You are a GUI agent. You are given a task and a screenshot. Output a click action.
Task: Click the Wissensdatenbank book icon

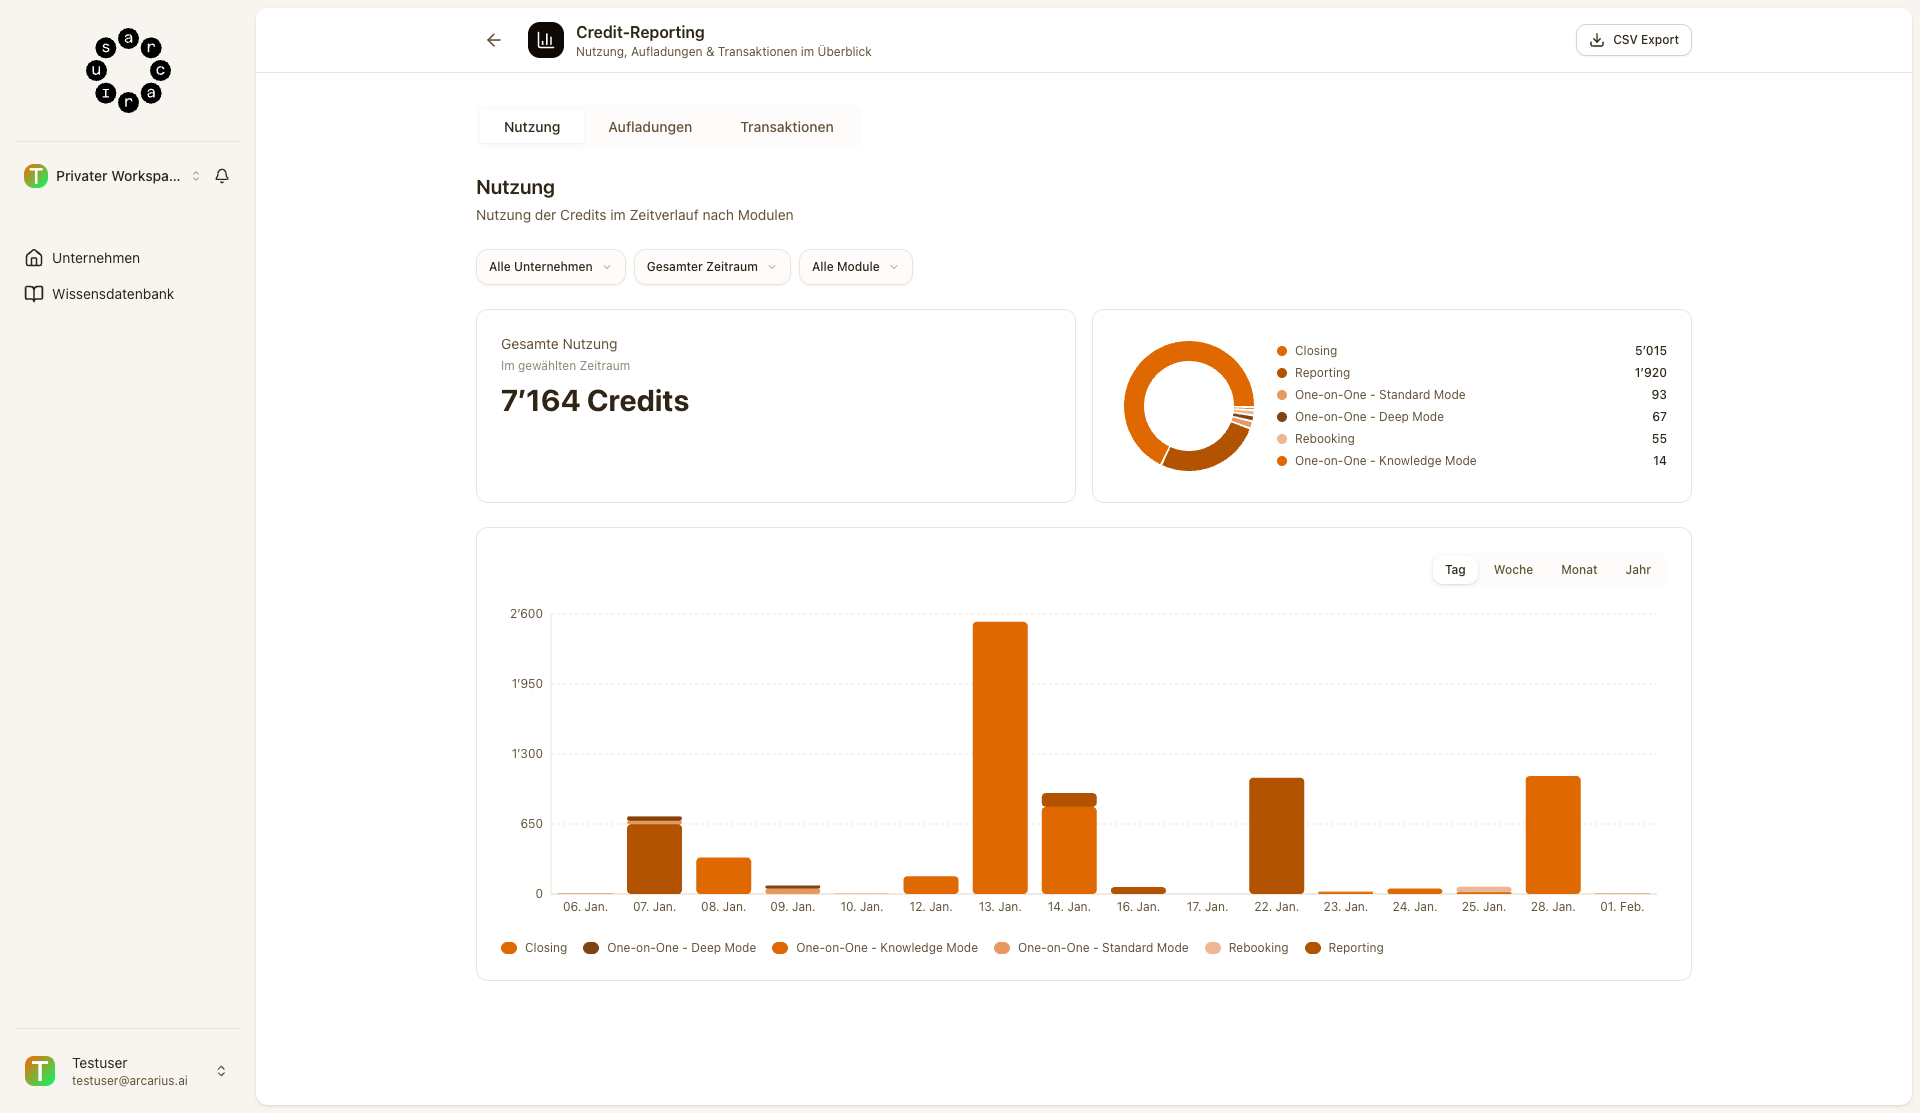34,294
